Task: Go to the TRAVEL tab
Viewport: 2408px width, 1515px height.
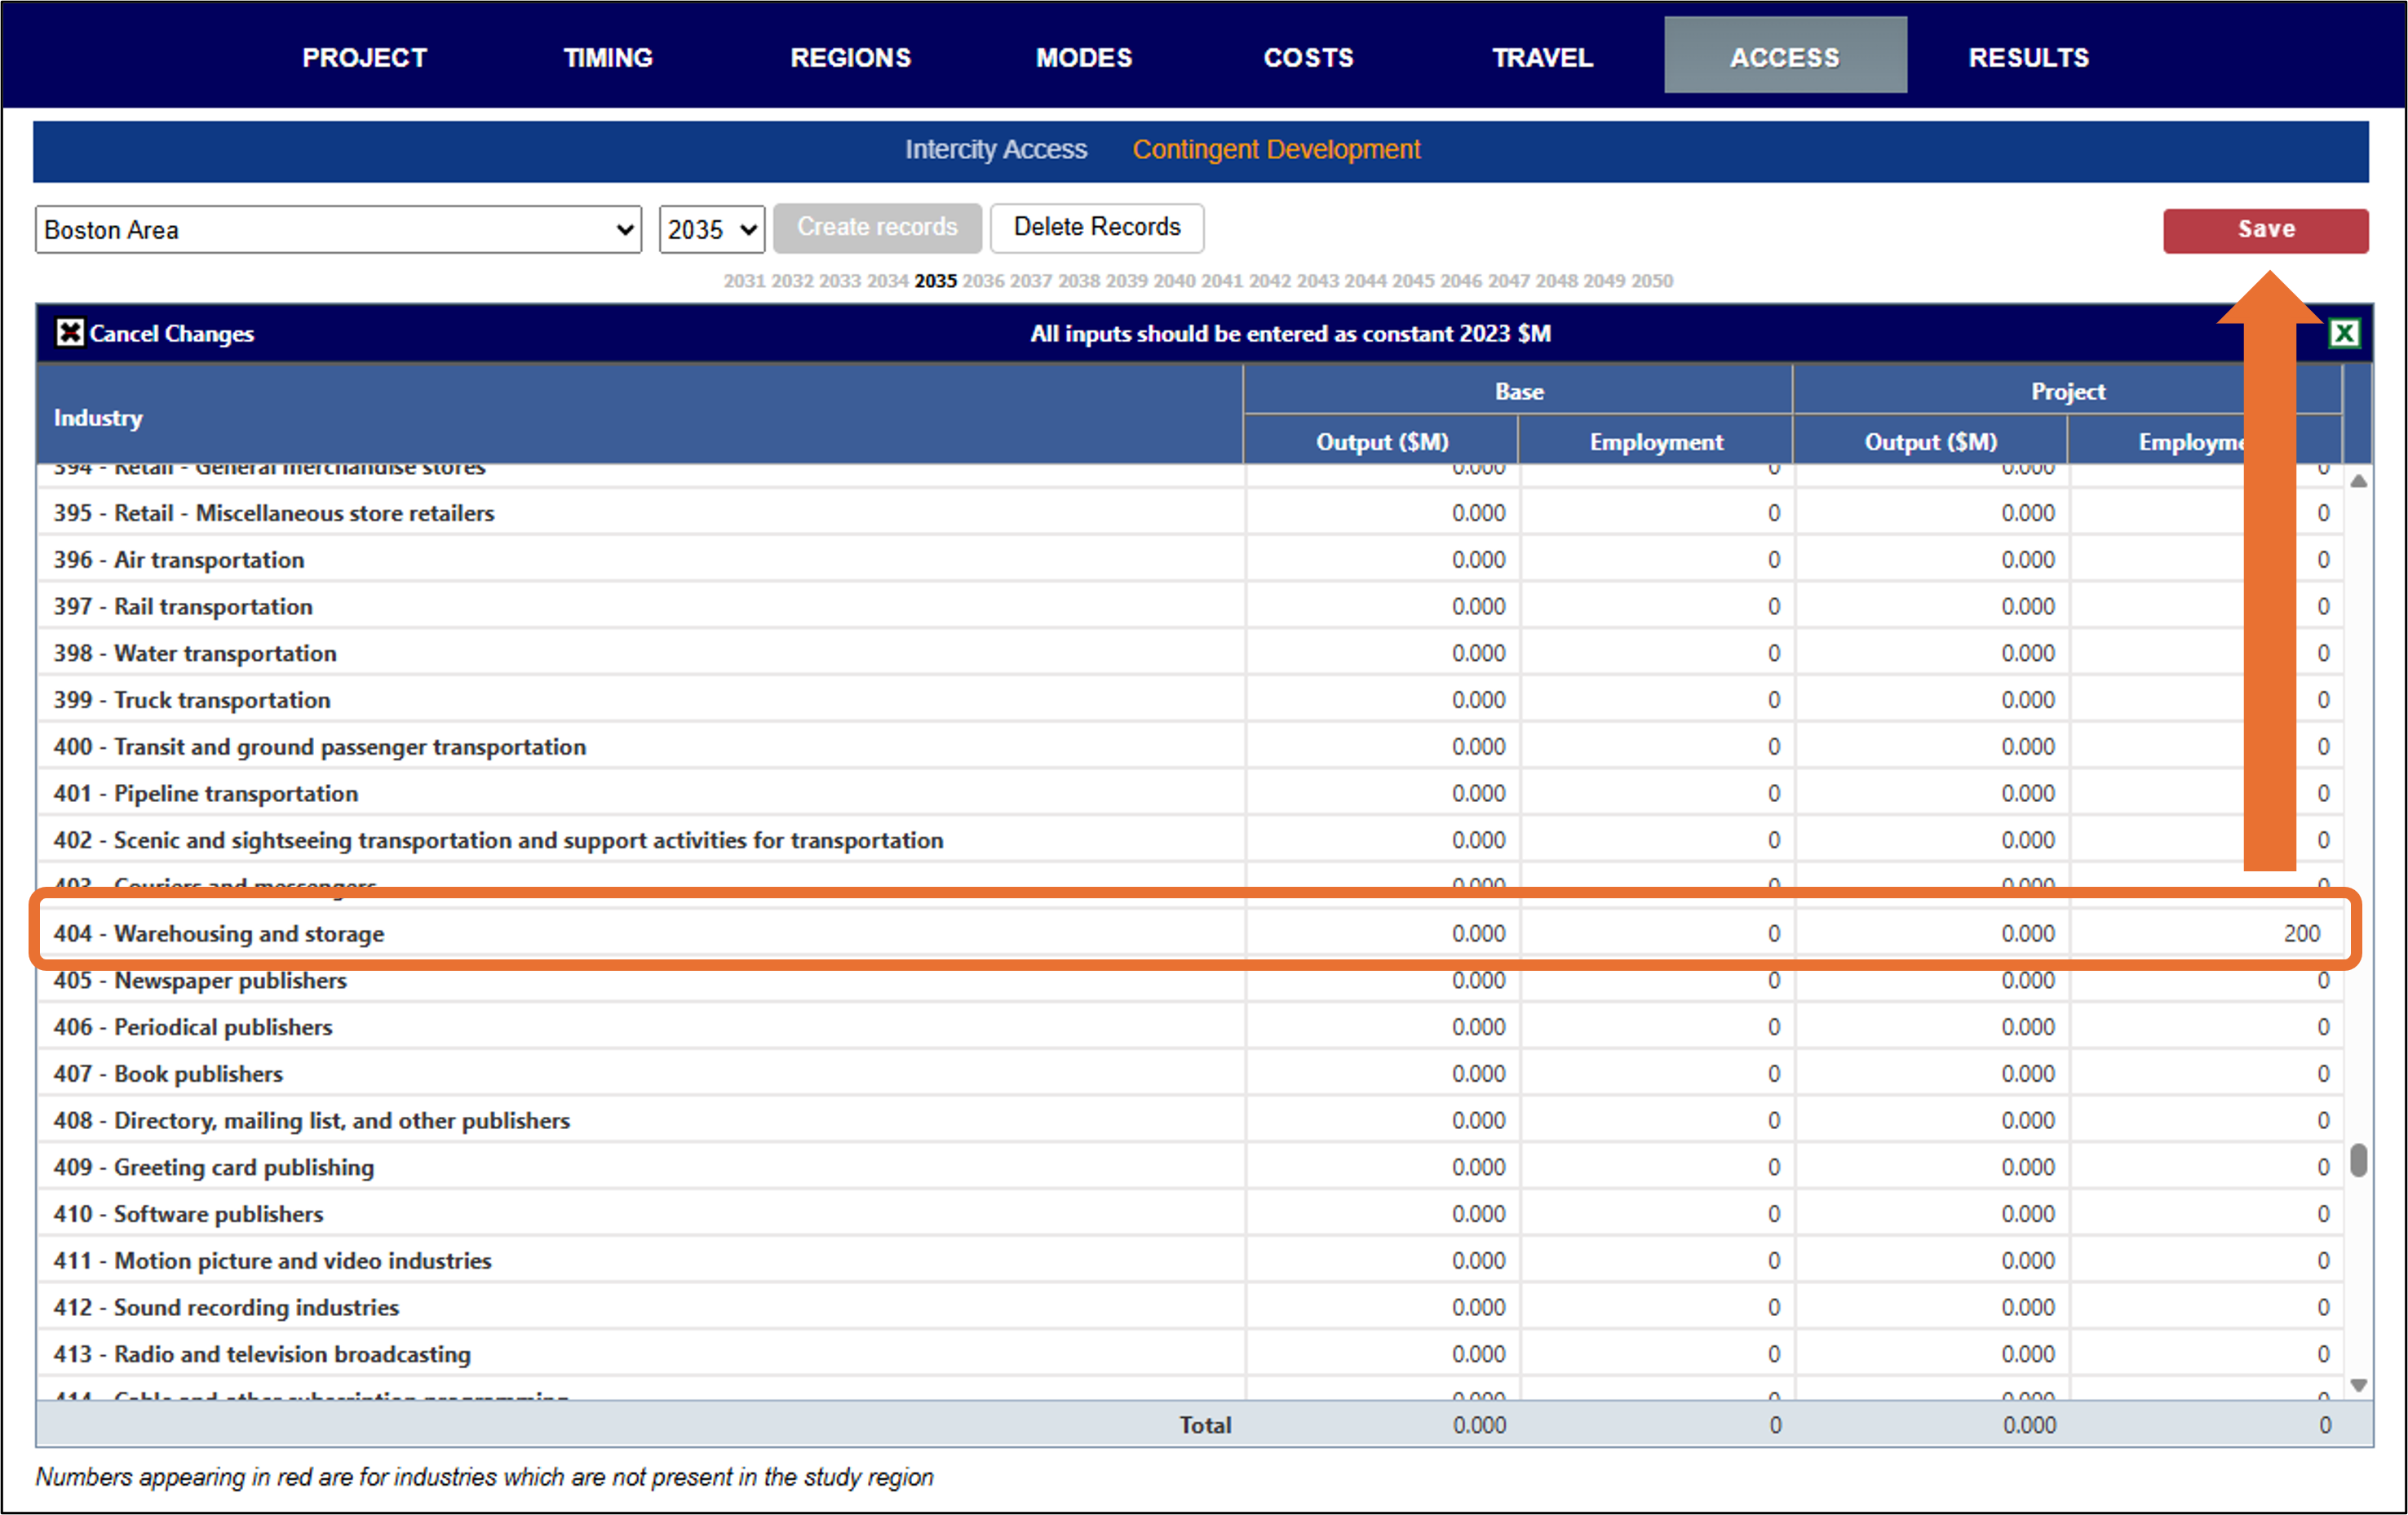Action: click(1542, 57)
